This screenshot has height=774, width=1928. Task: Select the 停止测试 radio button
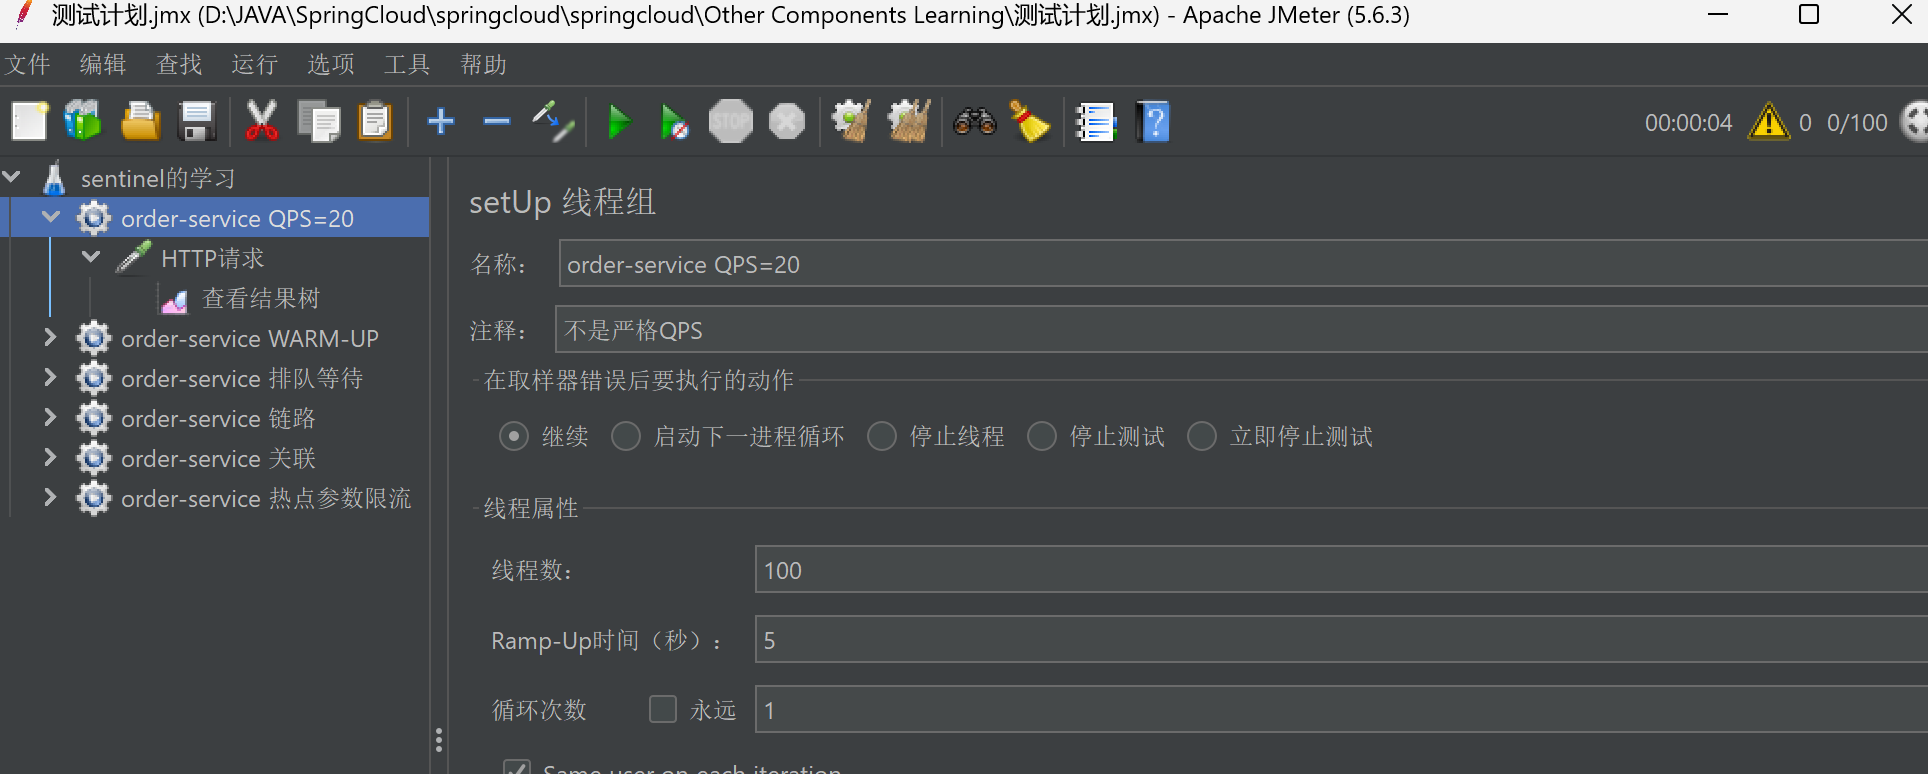[x=1042, y=437]
